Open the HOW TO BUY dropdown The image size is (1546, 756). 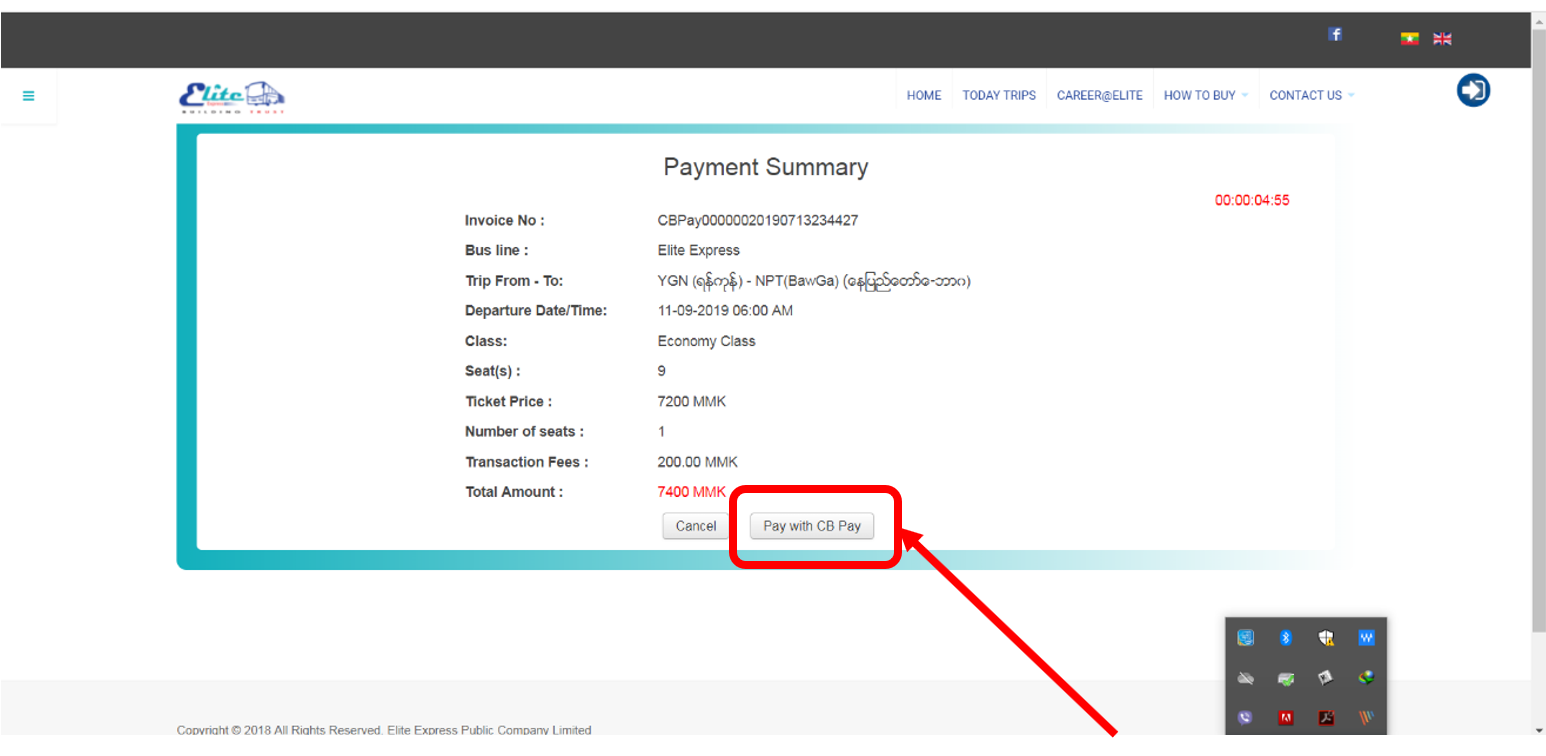1200,95
